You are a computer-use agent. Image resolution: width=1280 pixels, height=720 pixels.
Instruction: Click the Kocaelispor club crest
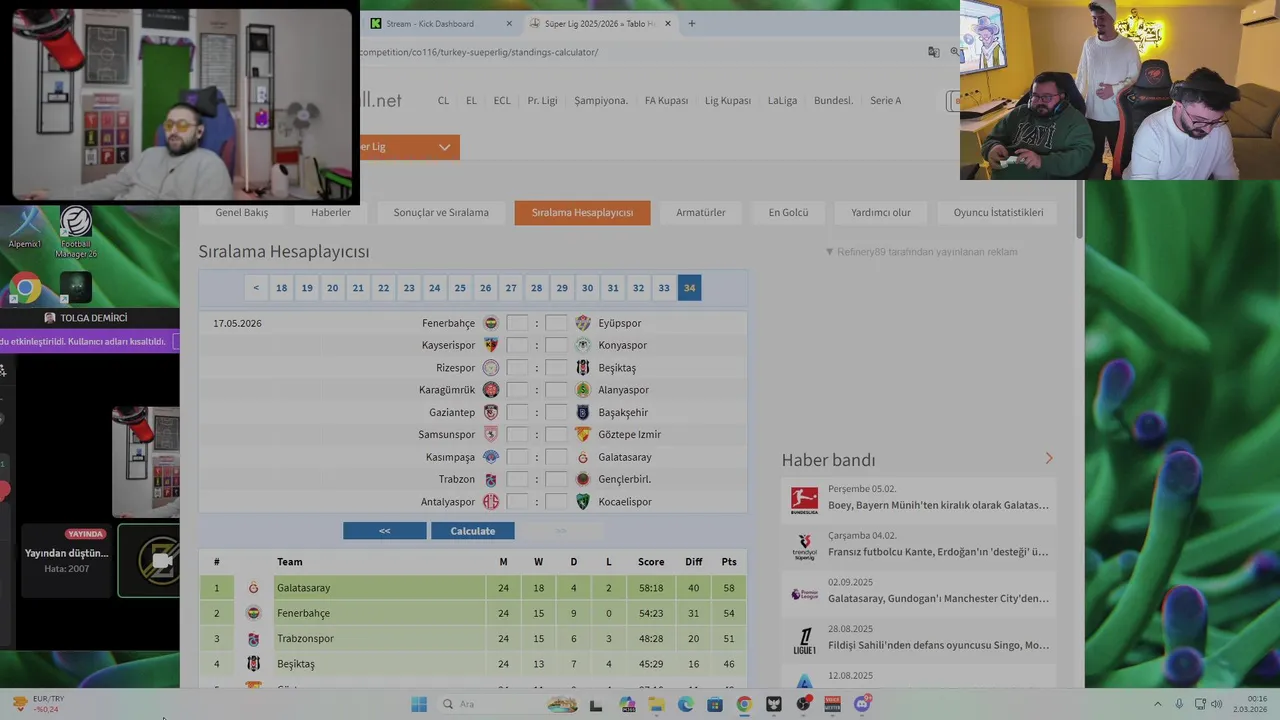tap(583, 502)
